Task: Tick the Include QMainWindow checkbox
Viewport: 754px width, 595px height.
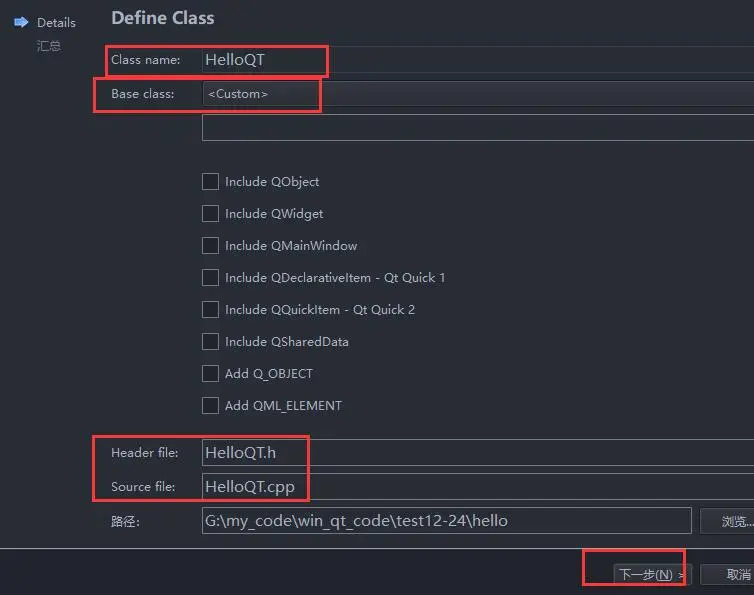Action: 210,246
